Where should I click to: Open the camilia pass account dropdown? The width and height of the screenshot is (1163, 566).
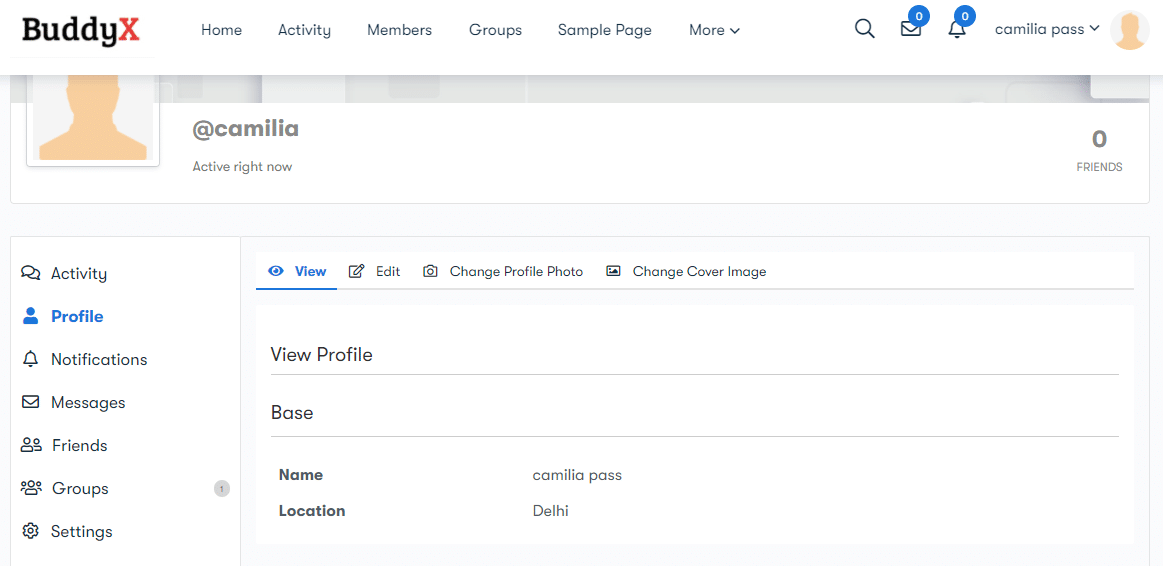pyautogui.click(x=1047, y=30)
